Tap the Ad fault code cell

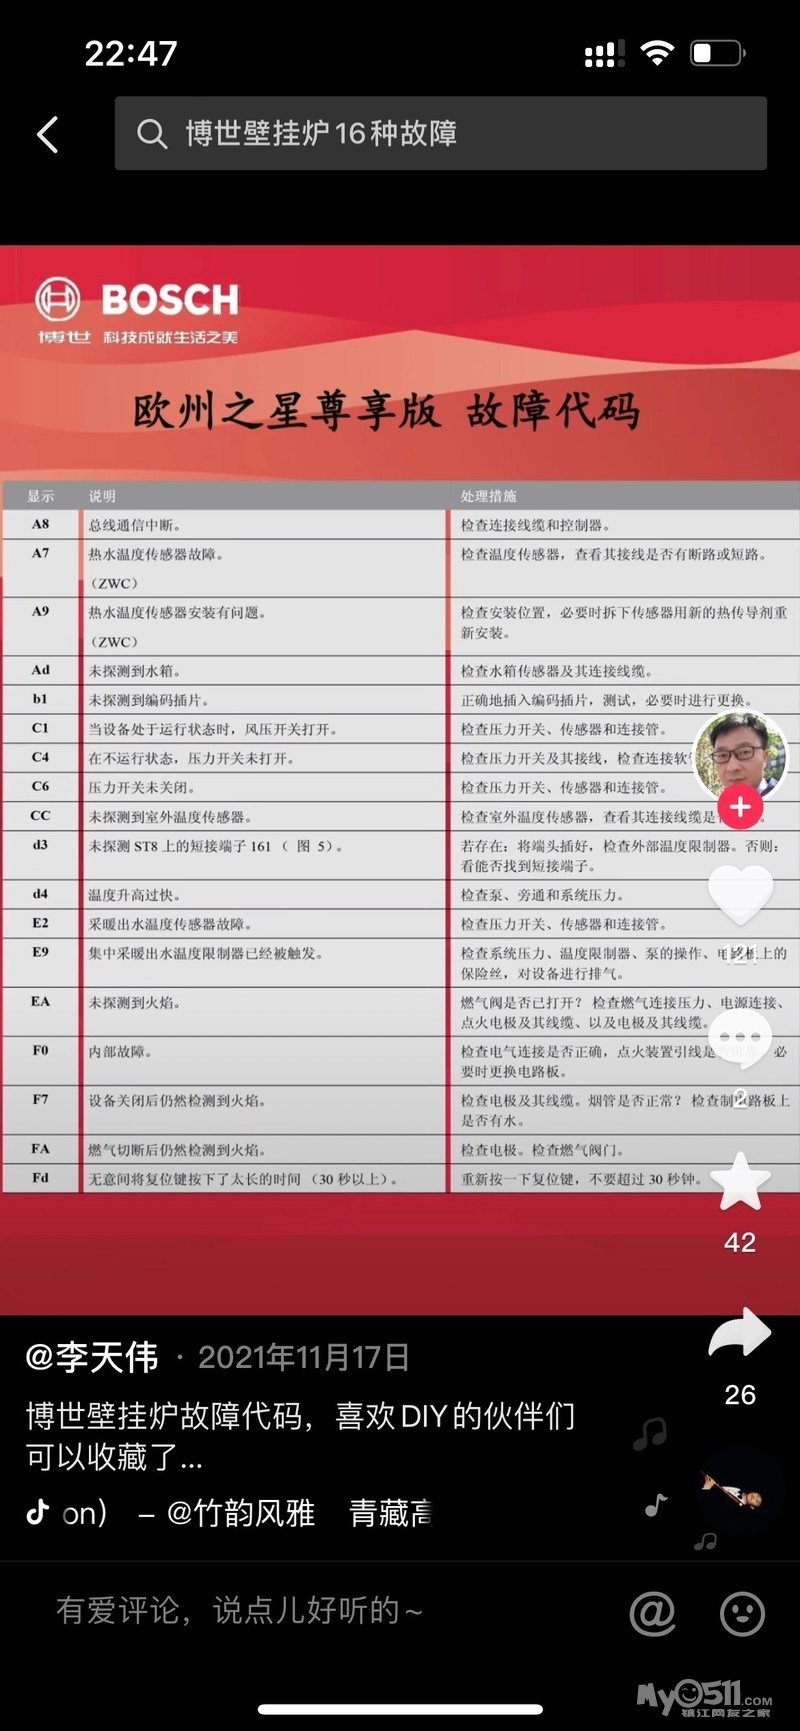[x=40, y=670]
